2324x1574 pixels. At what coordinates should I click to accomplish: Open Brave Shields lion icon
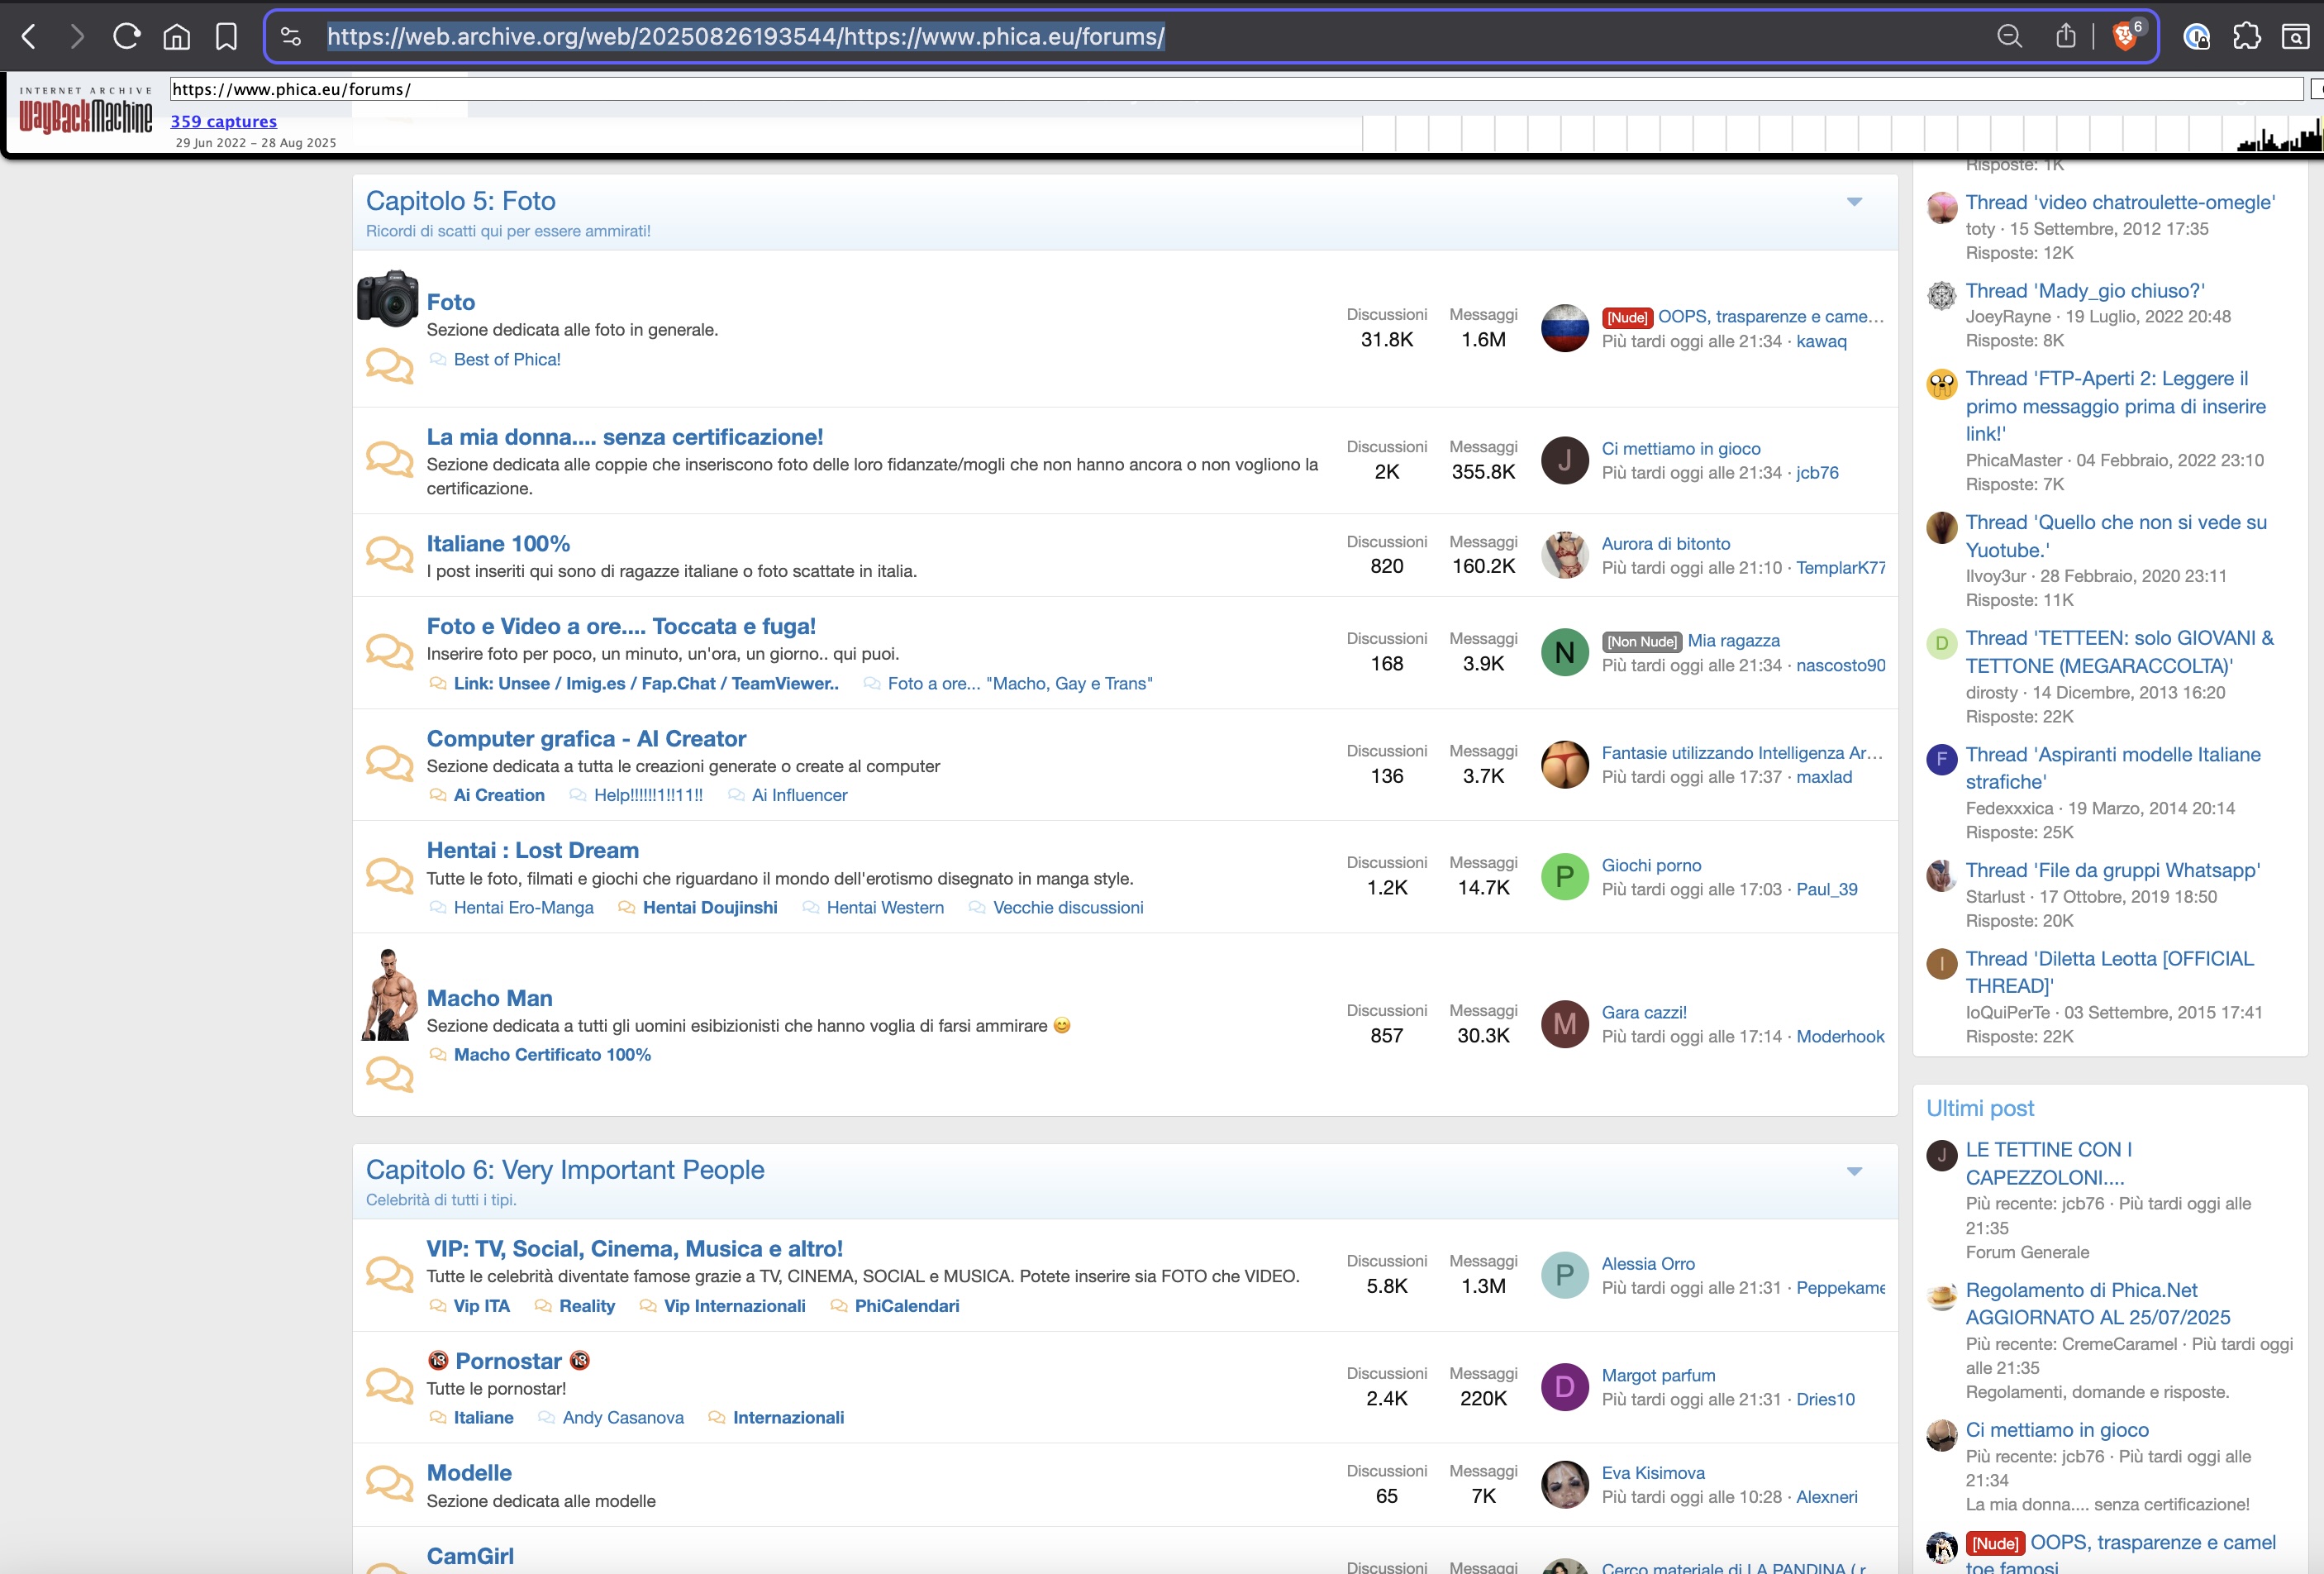click(2124, 37)
